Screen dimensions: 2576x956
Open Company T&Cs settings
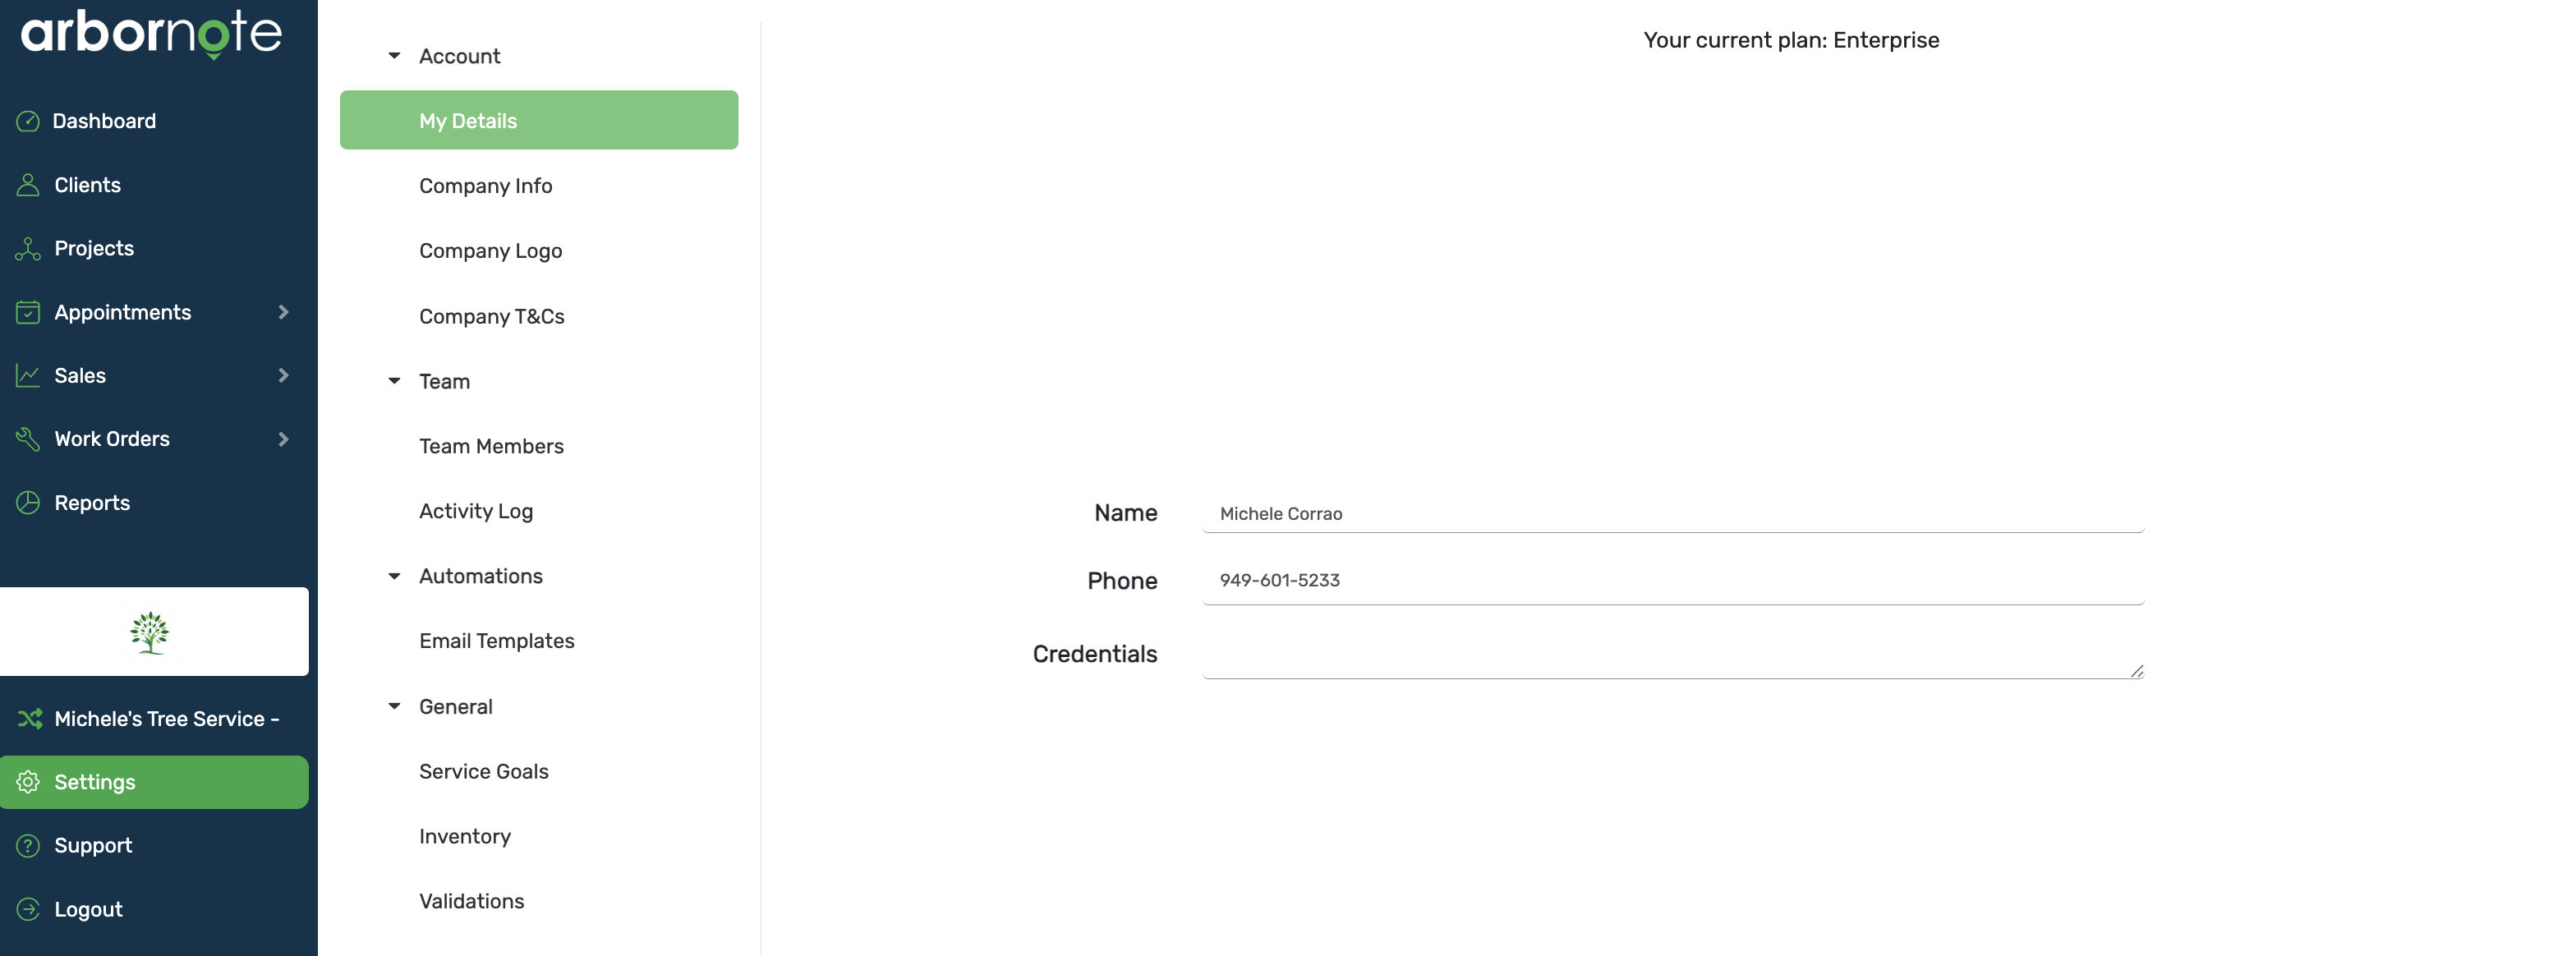tap(491, 316)
